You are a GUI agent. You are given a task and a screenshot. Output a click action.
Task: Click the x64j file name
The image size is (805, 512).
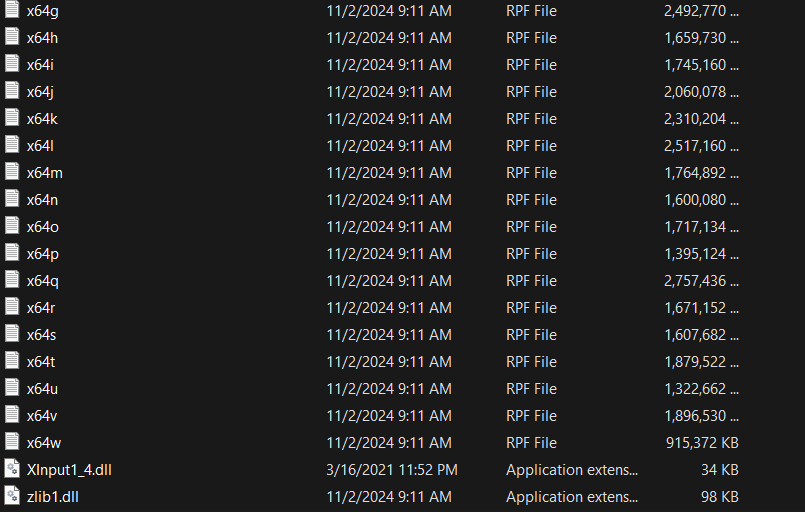click(40, 92)
